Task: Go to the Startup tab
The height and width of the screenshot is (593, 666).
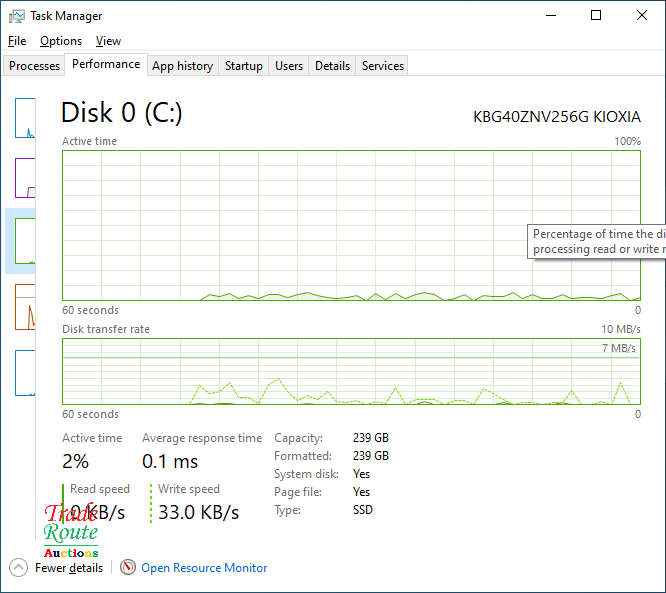Action: click(x=244, y=66)
